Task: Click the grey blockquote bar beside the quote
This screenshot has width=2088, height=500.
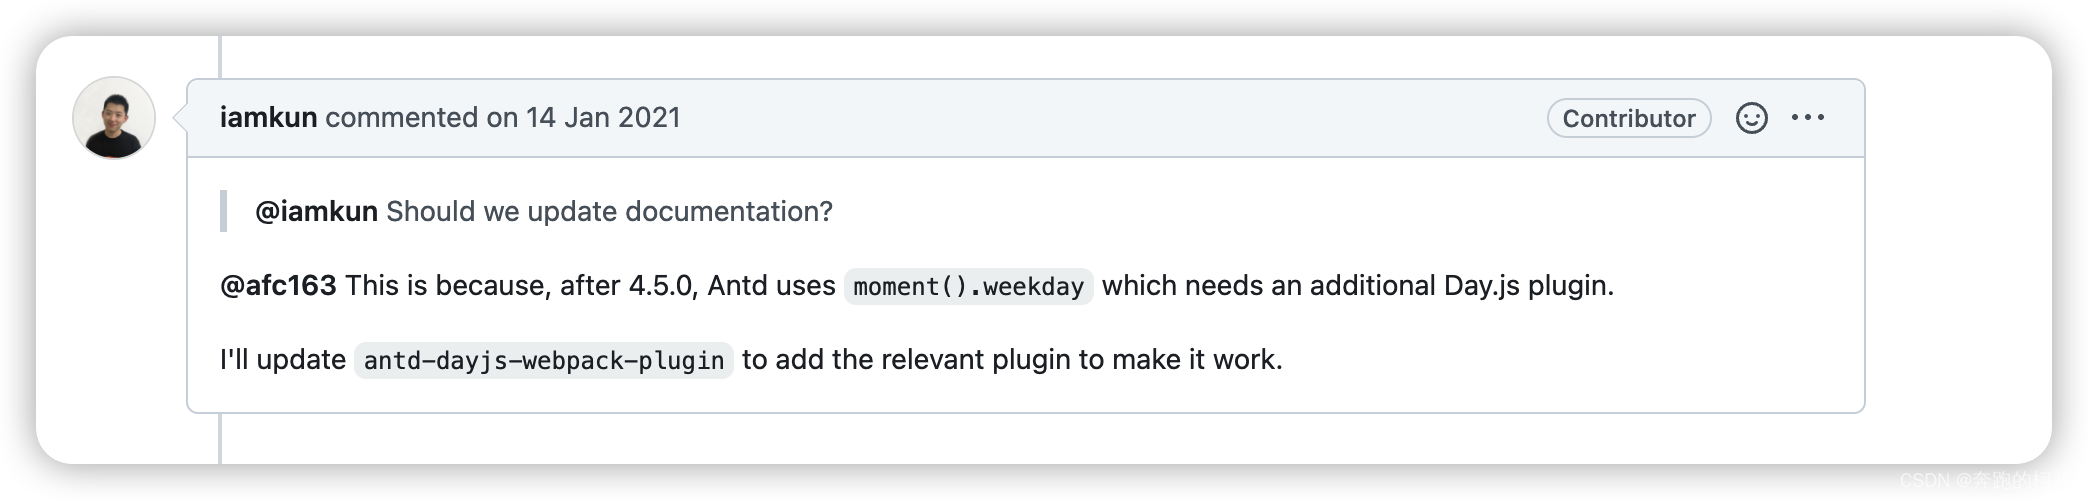Action: (x=224, y=211)
